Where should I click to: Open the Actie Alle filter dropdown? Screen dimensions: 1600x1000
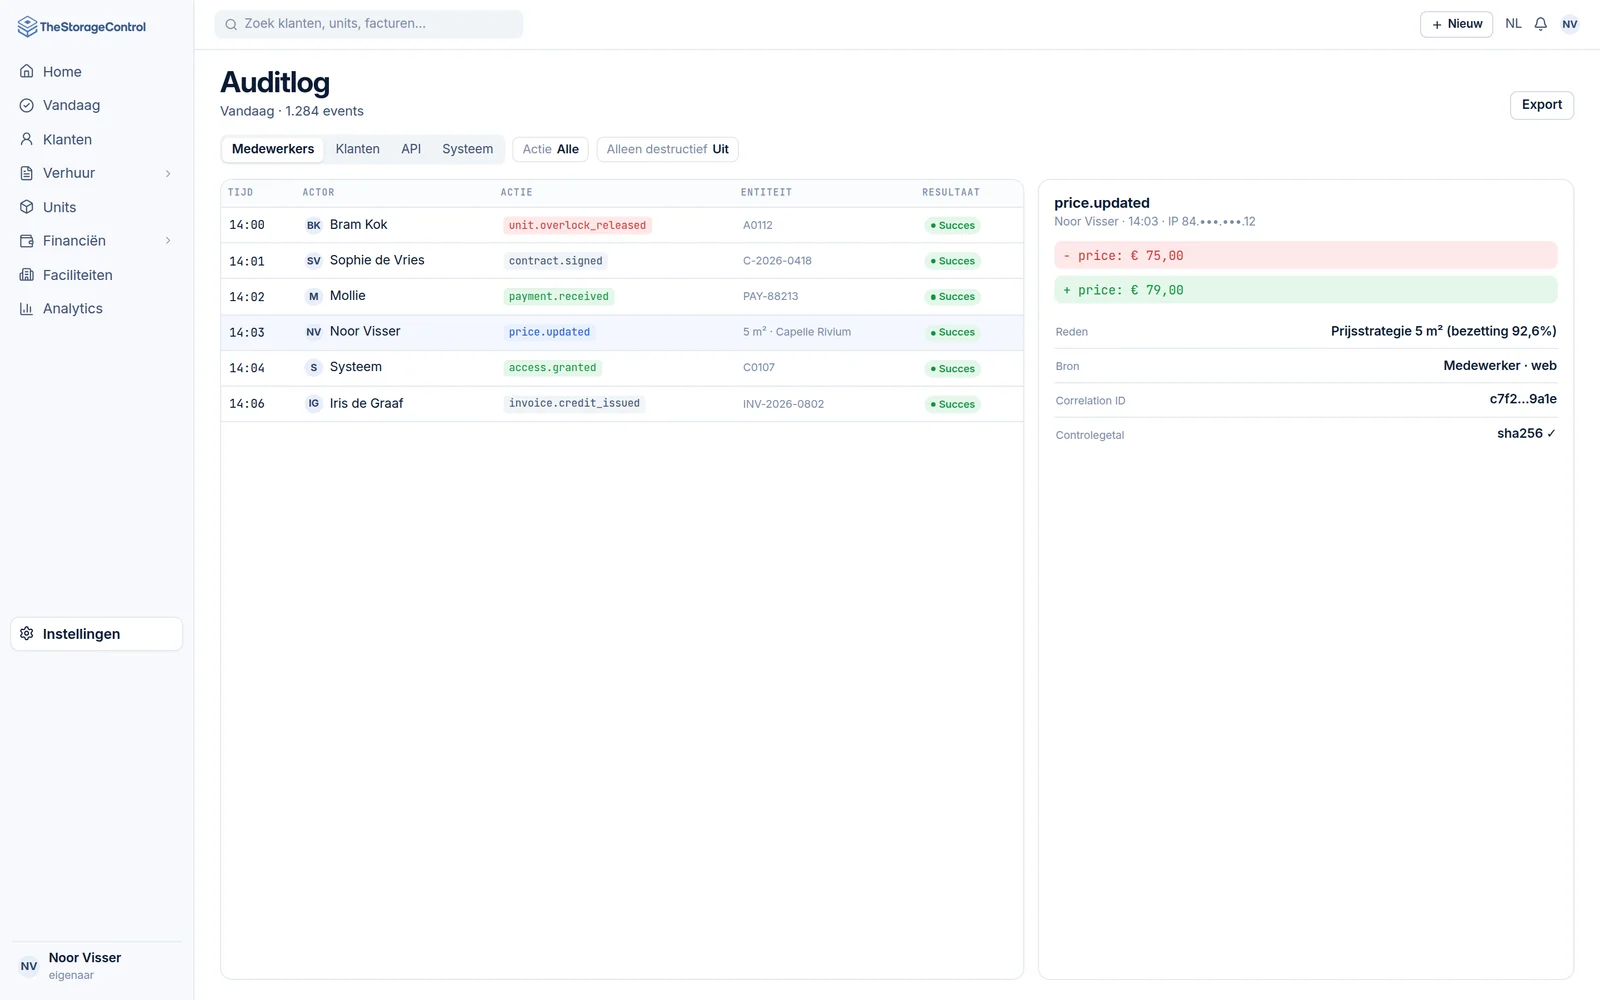550,149
